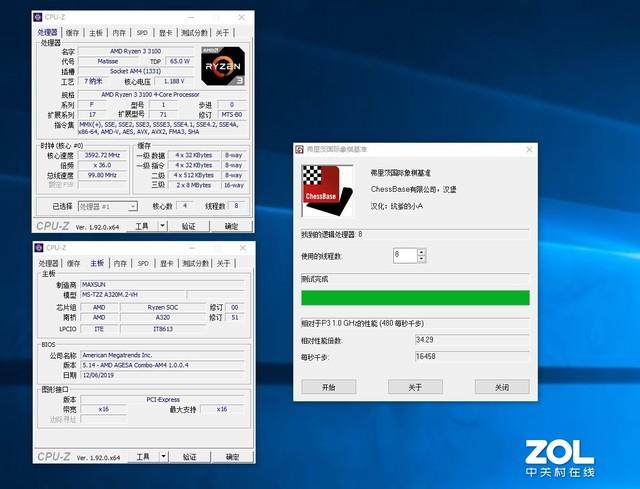Select 显卡 tab in mainboard window
This screenshot has height=489, width=640.
pos(167,263)
